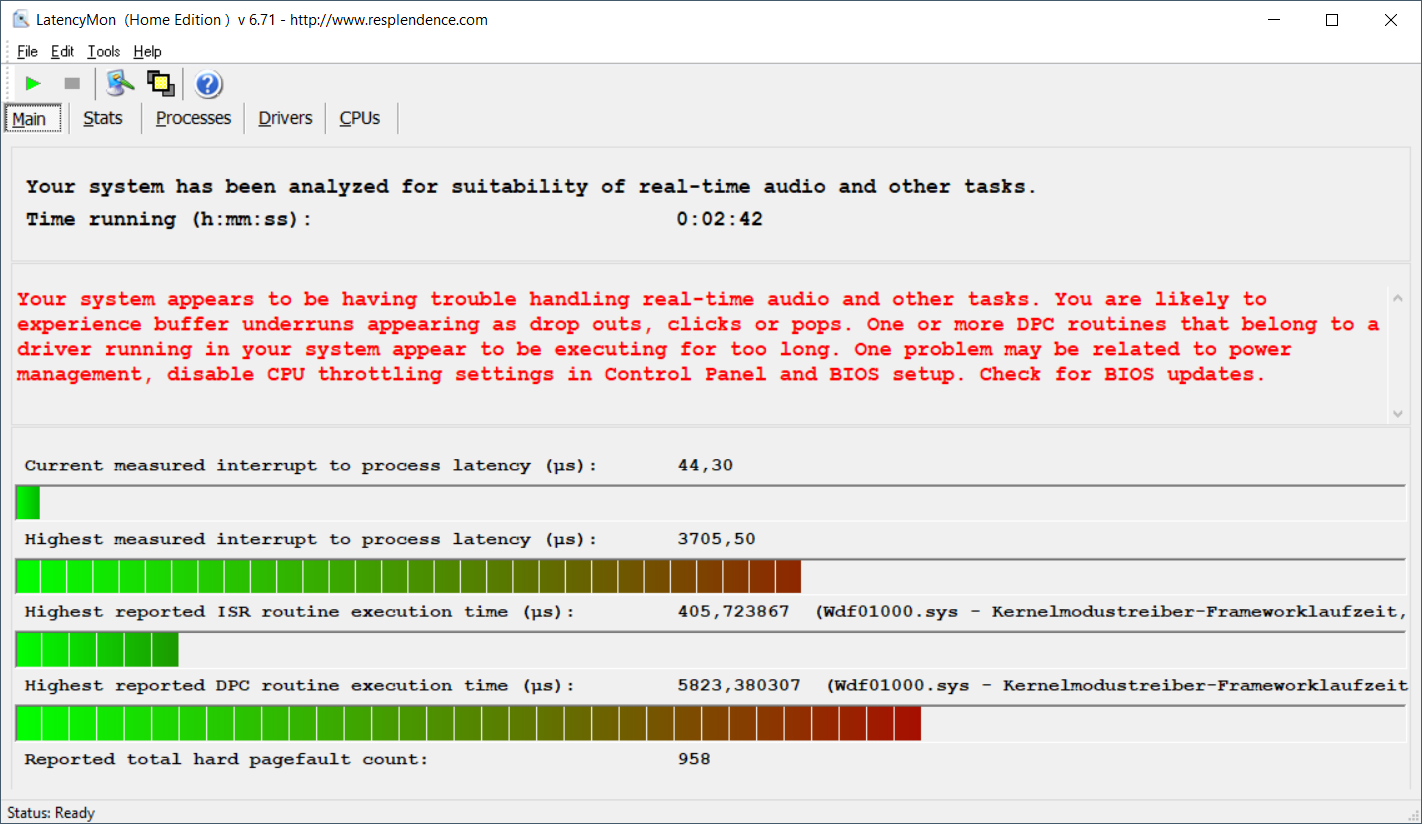Click the DPC time value 5823,380307
Image resolution: width=1422 pixels, height=824 pixels.
click(x=739, y=686)
